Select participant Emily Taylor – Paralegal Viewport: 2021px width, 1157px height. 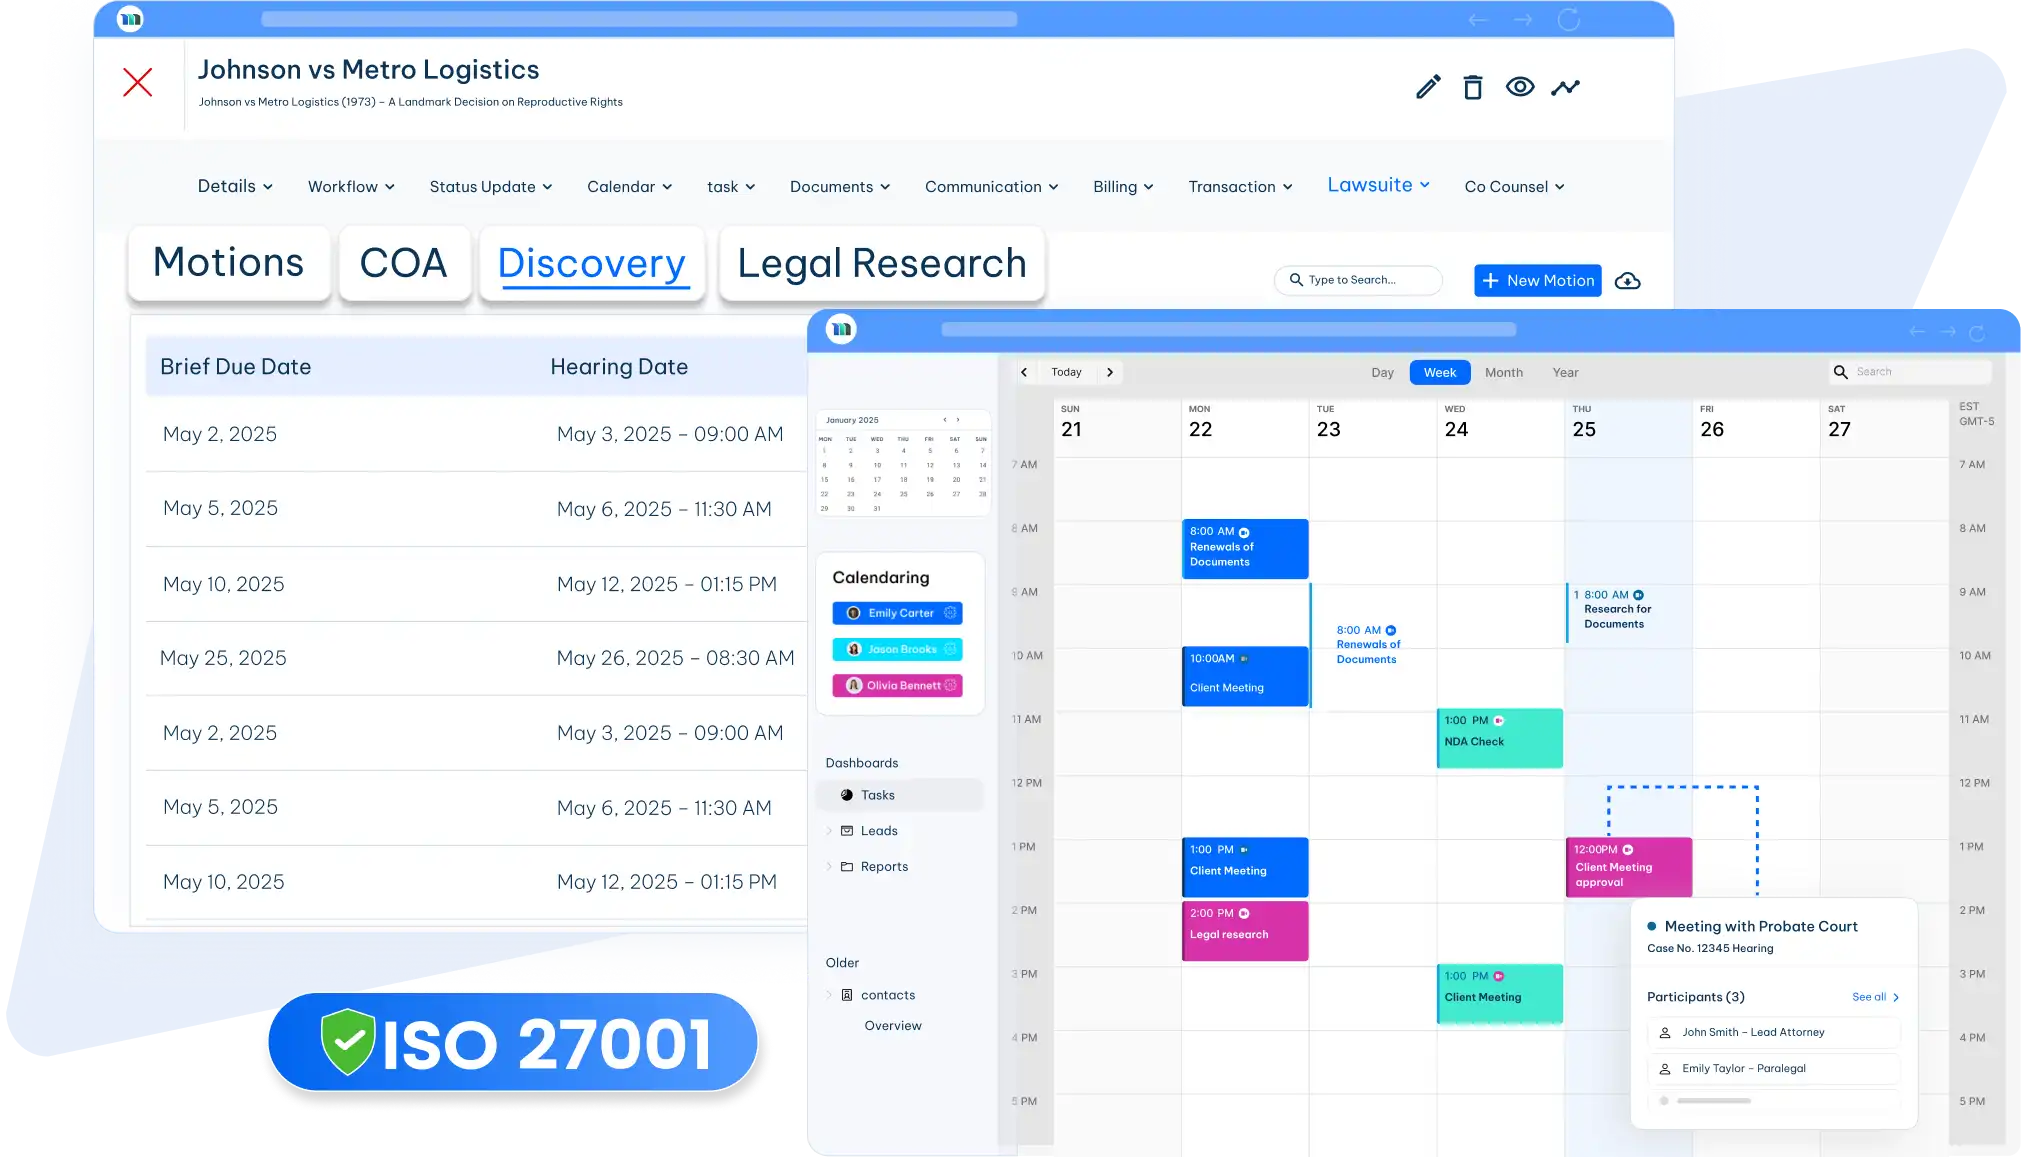point(1773,1069)
